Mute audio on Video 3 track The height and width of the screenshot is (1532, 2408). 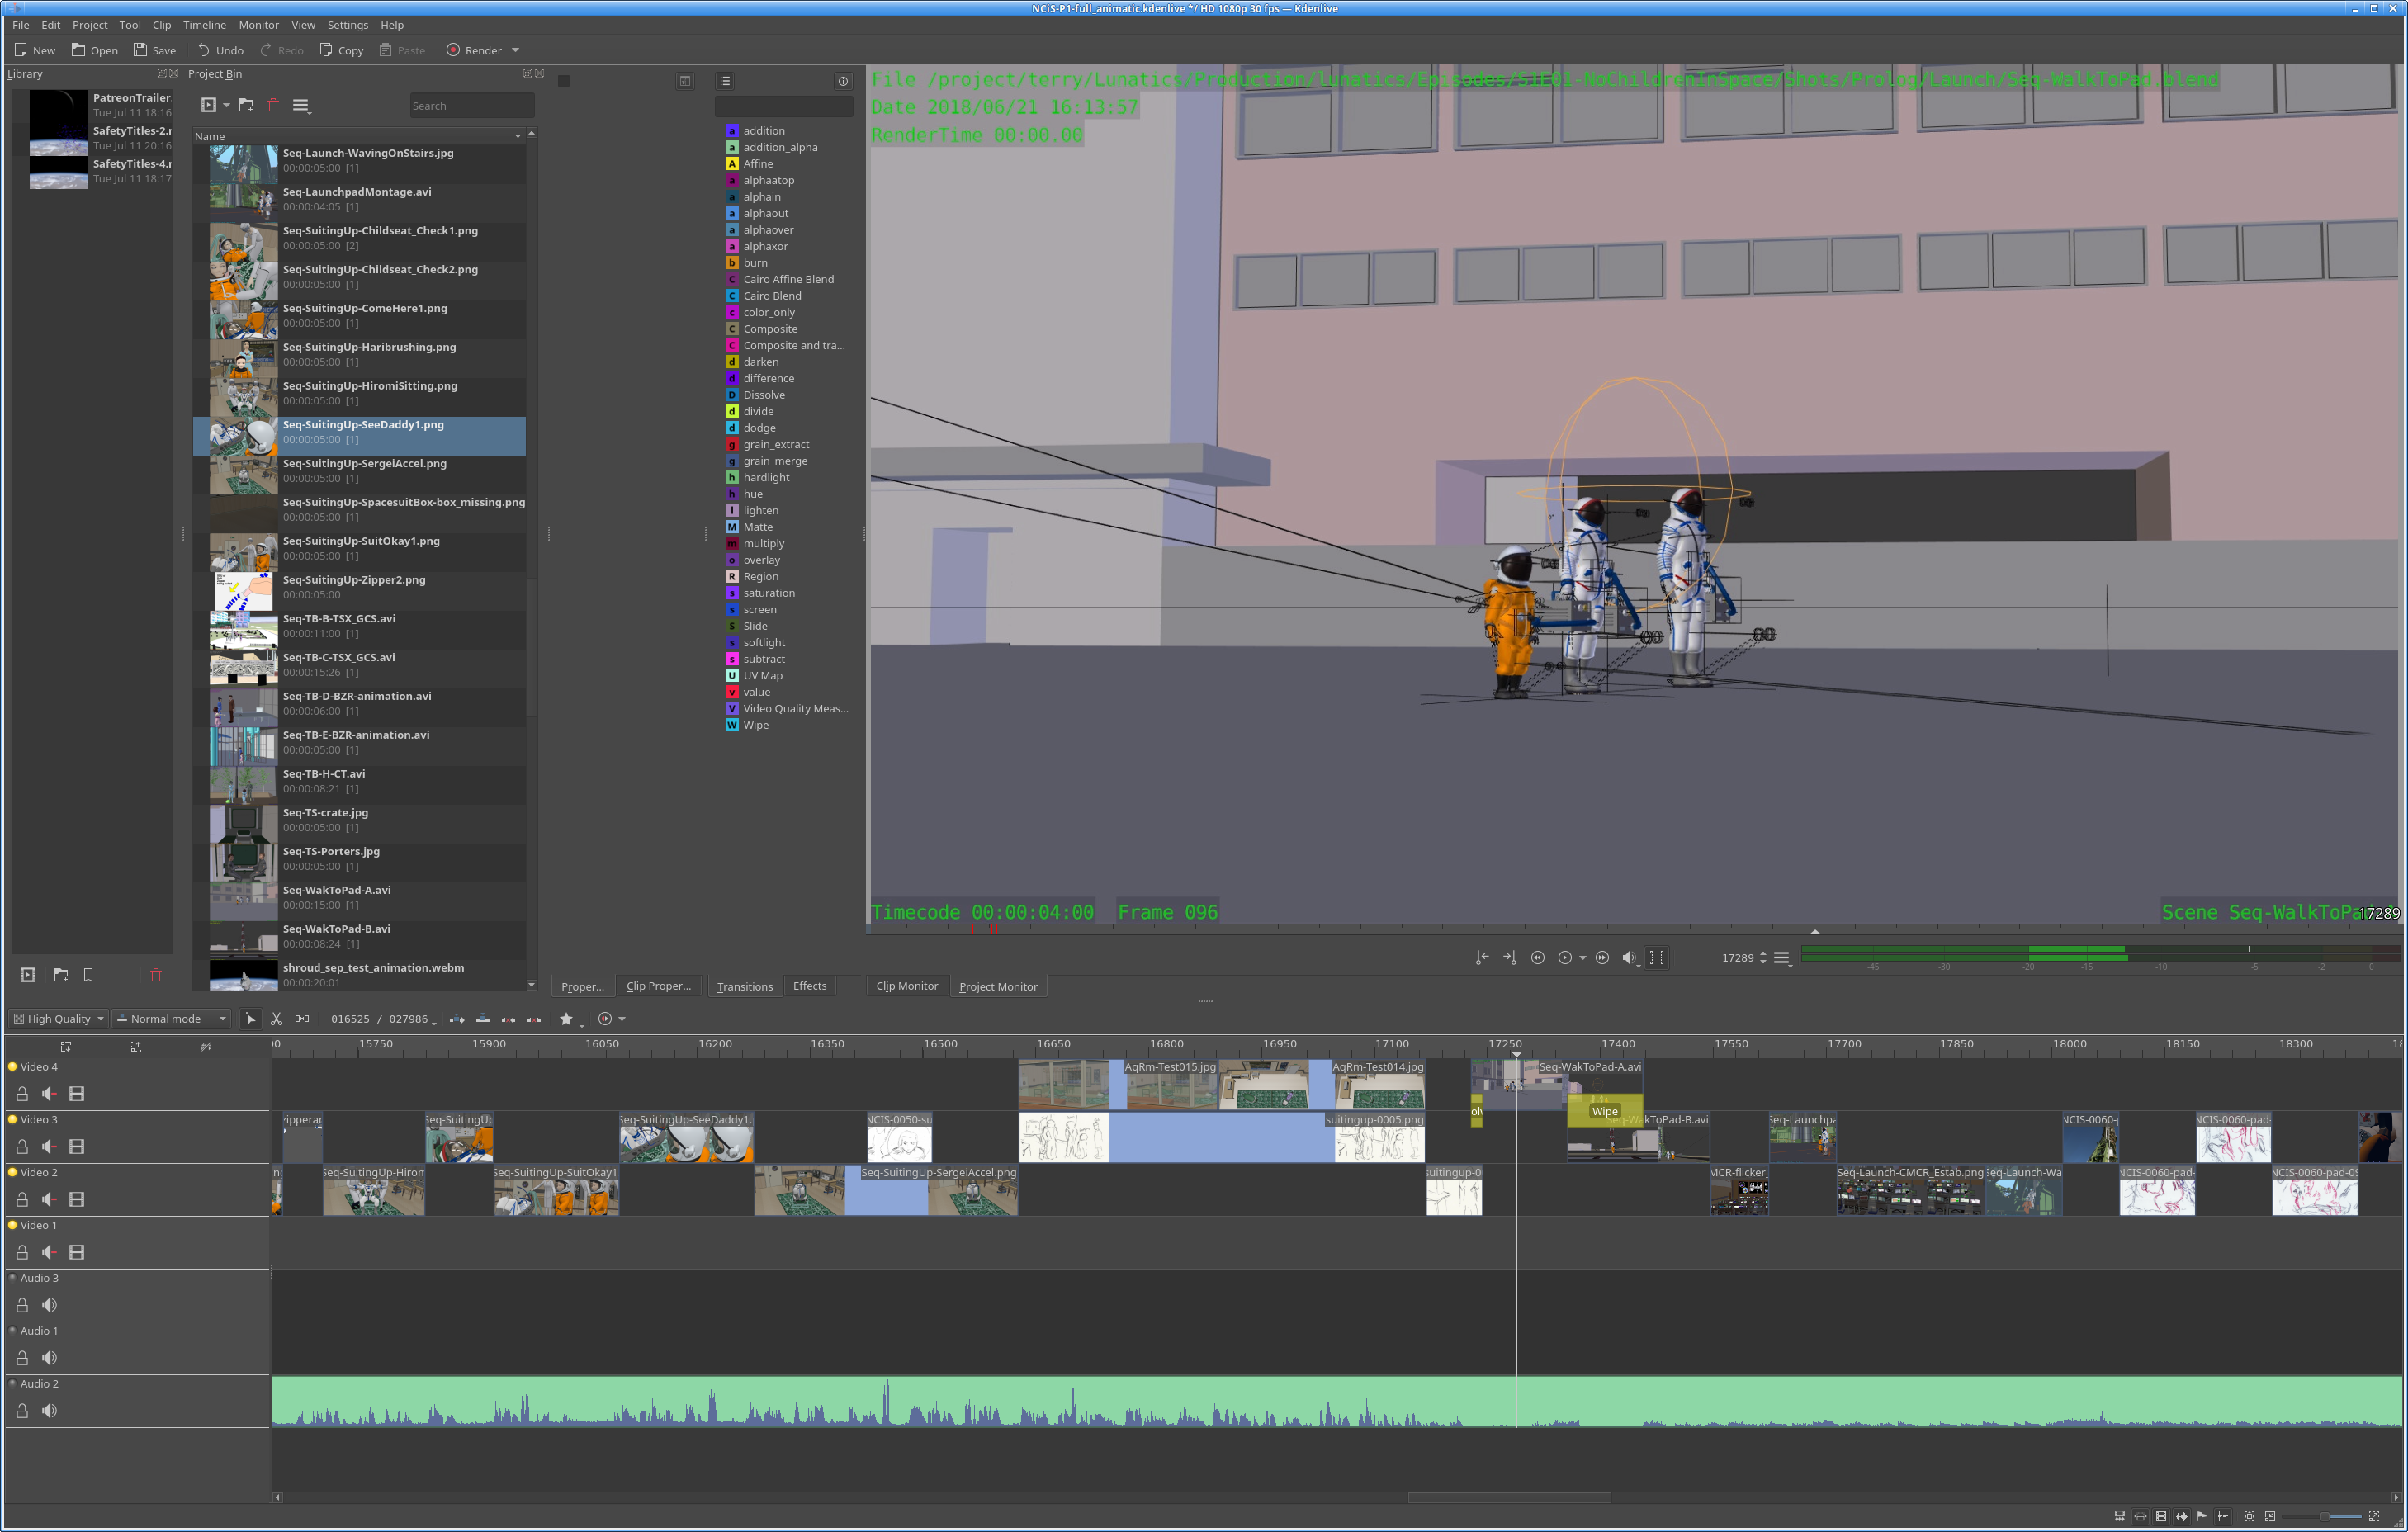[49, 1147]
